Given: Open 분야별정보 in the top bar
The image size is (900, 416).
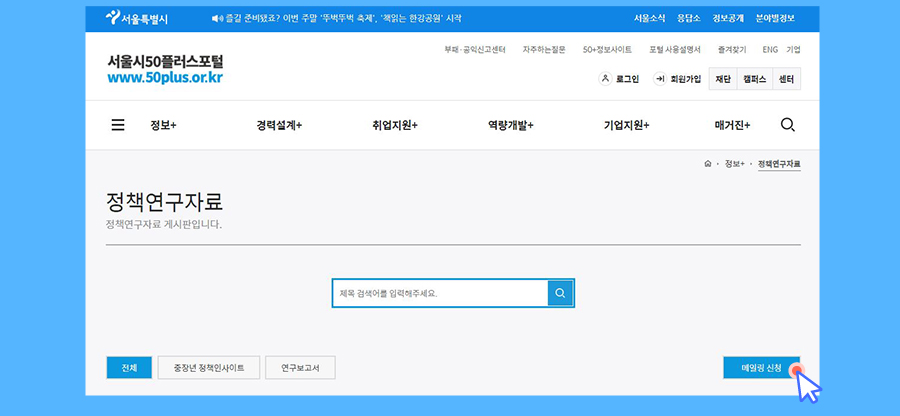Looking at the screenshot, I should [x=775, y=18].
